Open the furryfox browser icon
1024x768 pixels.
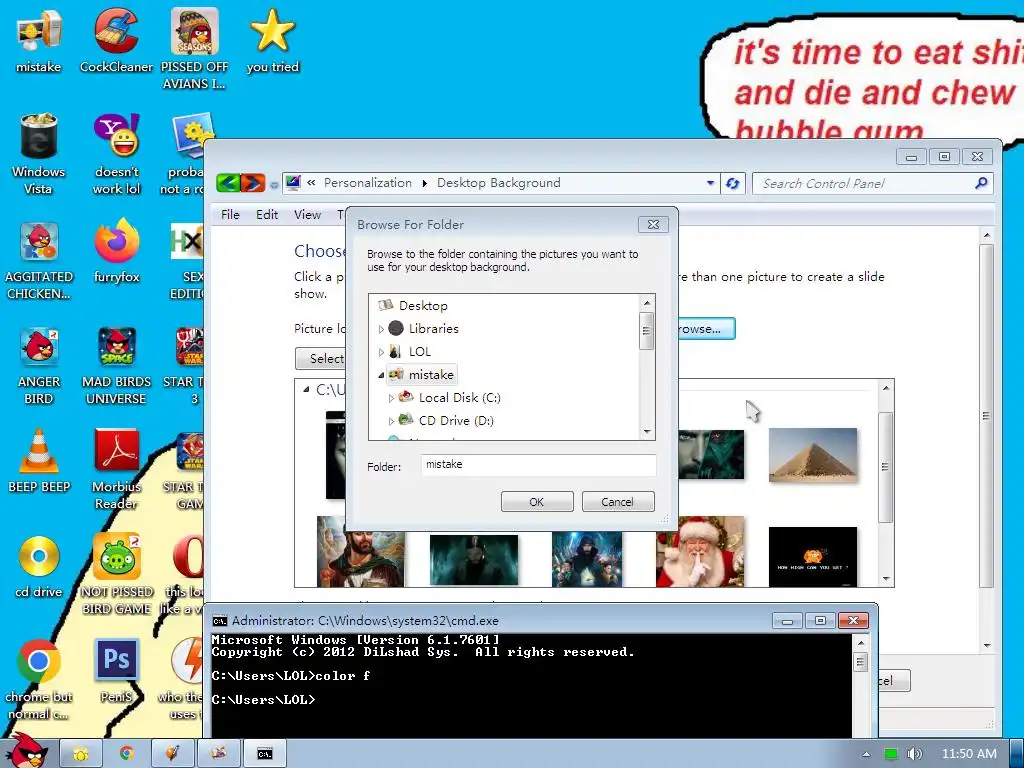point(116,251)
